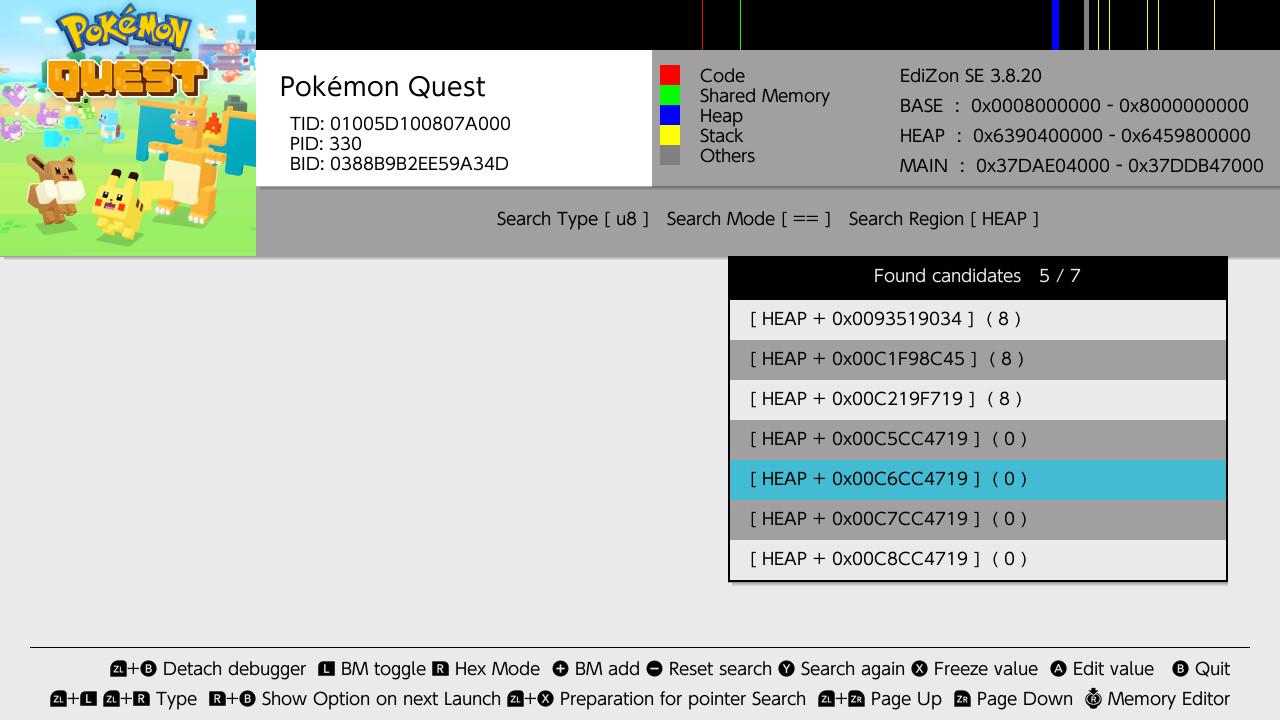The height and width of the screenshot is (720, 1280).
Task: Click the Y button icon for Search again
Action: tap(786, 669)
